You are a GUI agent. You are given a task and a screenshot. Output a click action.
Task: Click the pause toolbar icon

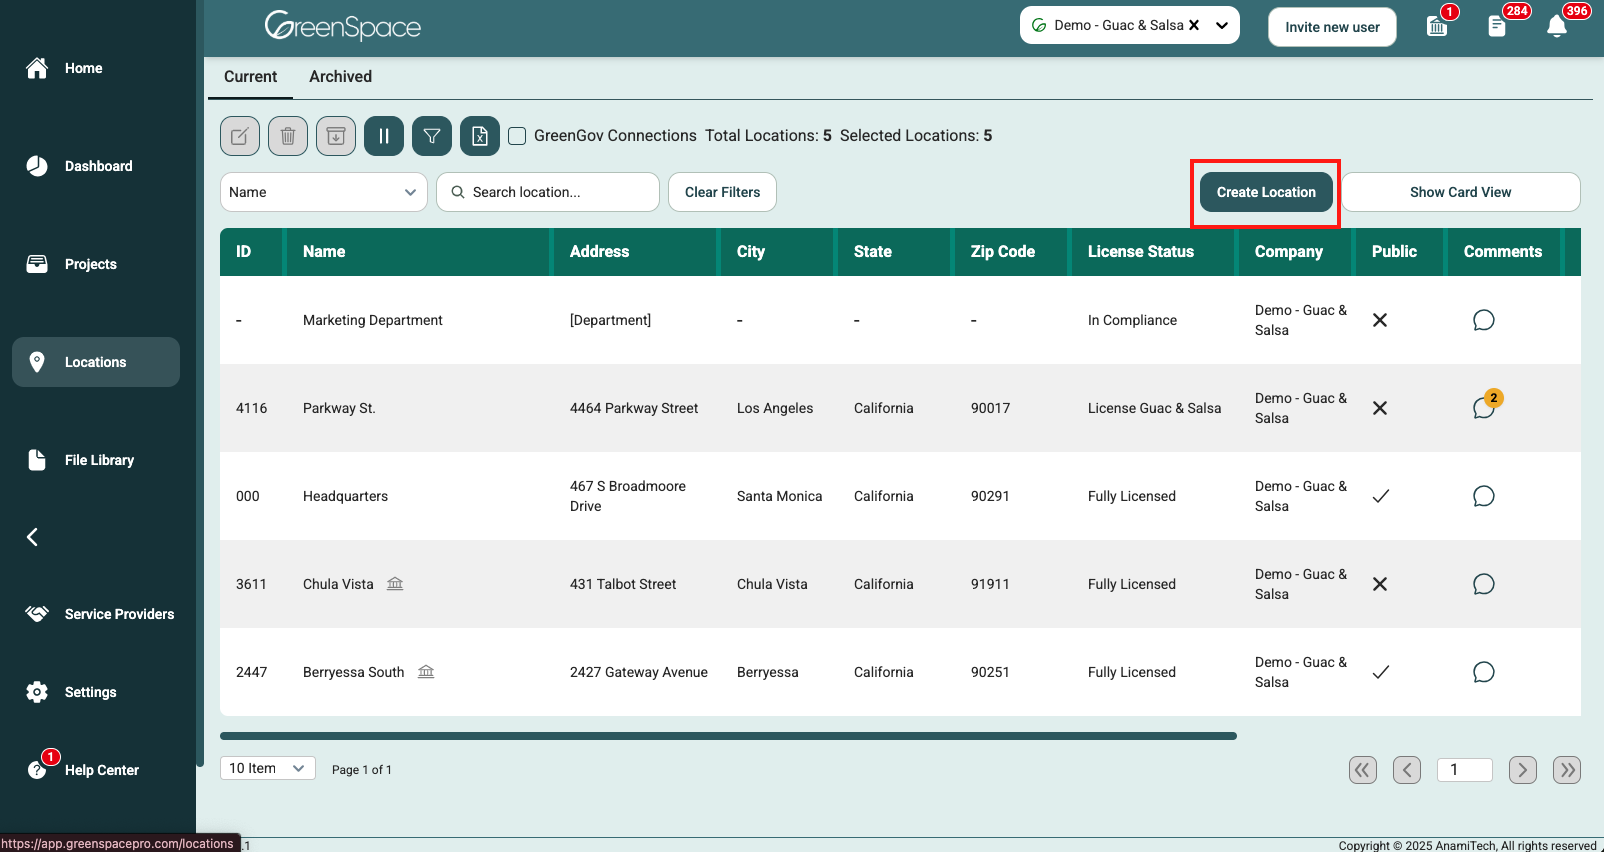pos(384,136)
